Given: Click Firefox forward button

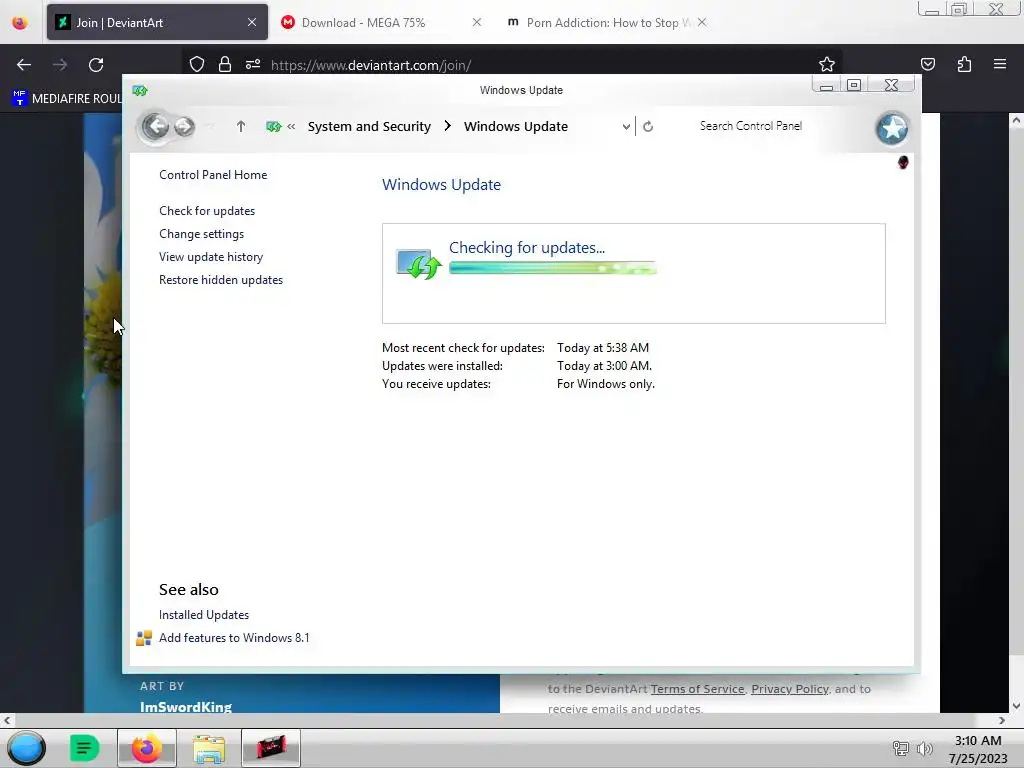Looking at the screenshot, I should (x=60, y=65).
